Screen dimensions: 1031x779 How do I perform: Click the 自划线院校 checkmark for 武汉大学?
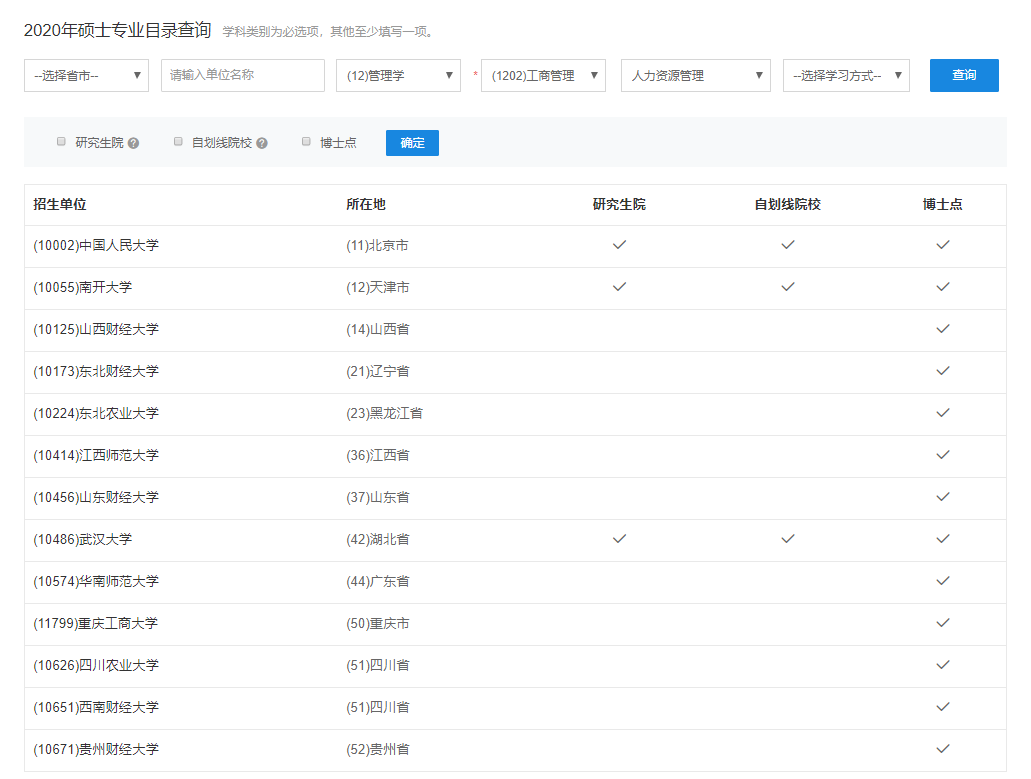[x=787, y=538]
